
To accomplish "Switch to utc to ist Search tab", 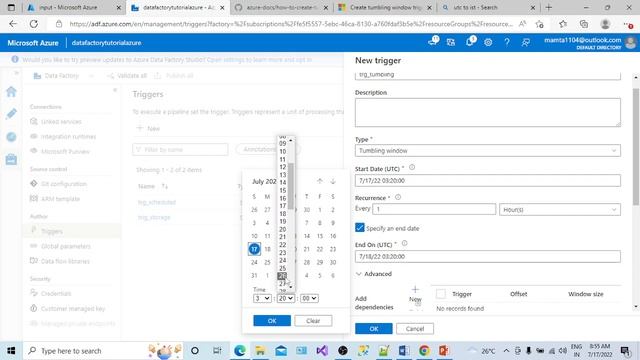I will coord(488,7).
